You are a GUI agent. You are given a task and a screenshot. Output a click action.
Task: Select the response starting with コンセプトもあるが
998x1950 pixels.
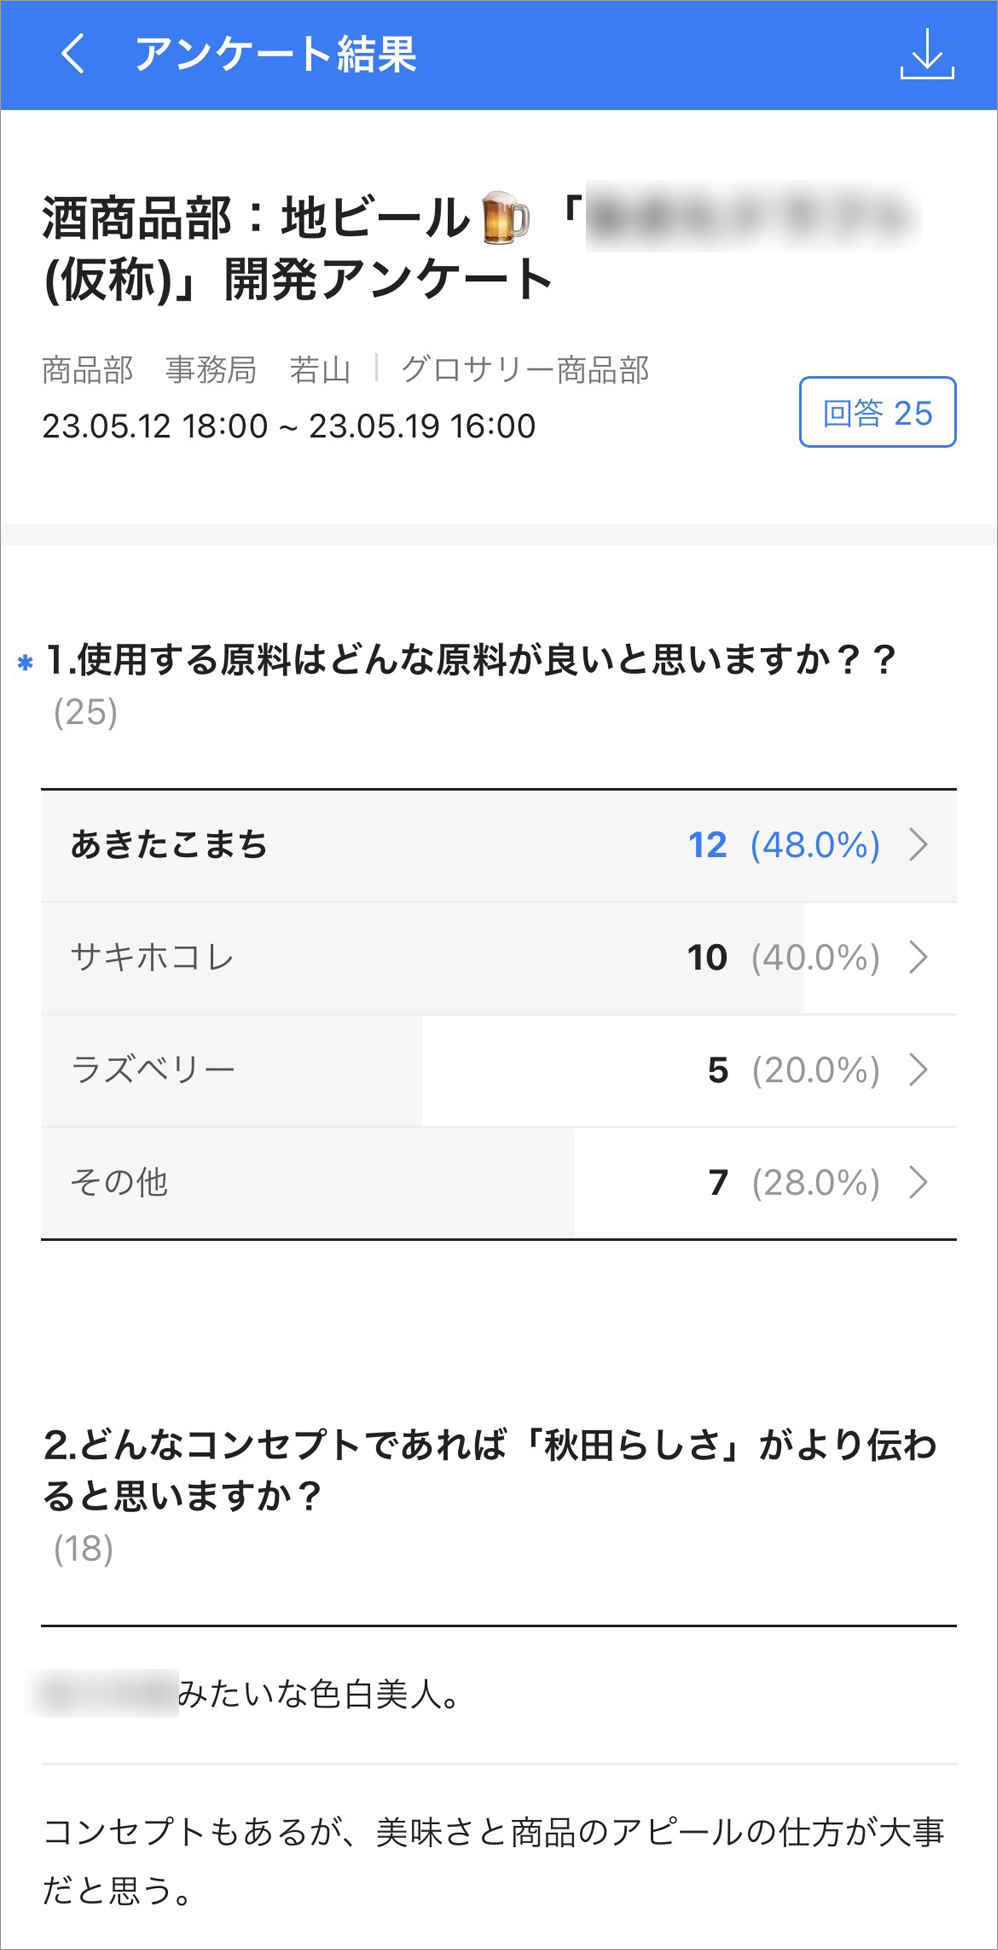(493, 1861)
